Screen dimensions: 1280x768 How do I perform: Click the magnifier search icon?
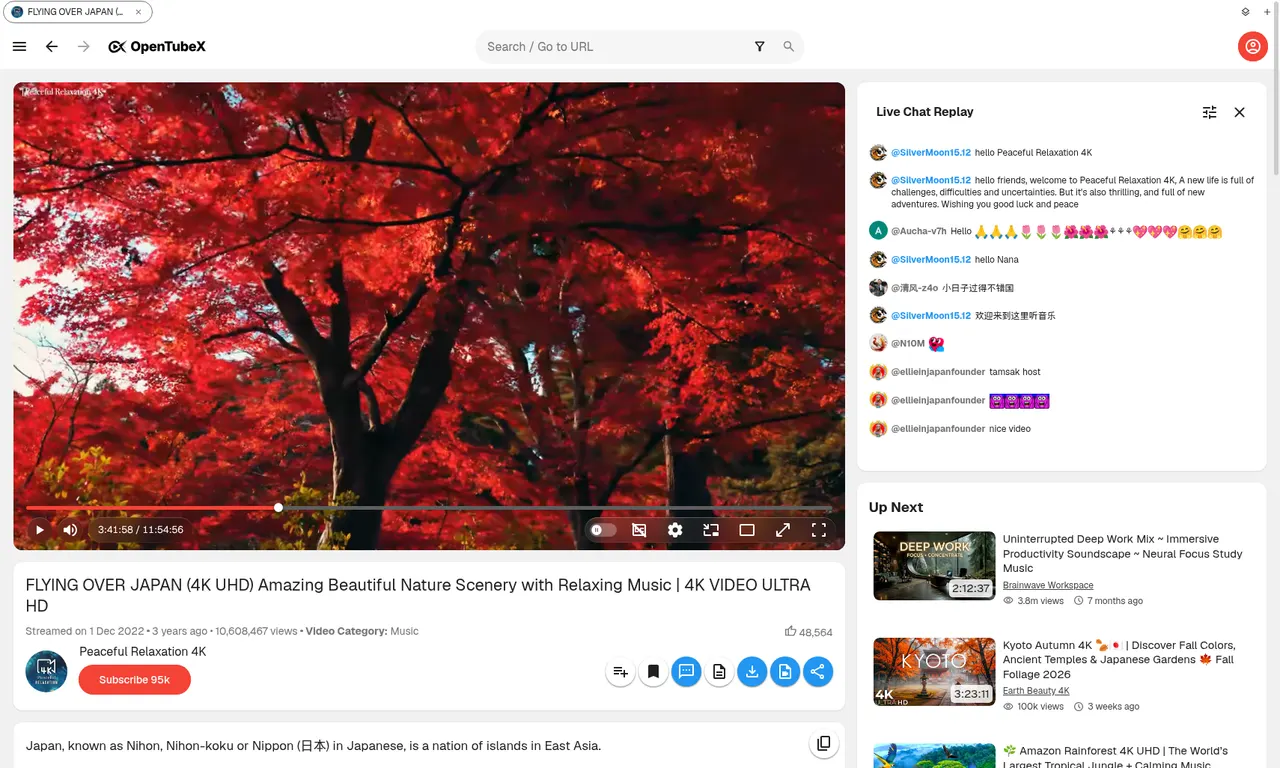[789, 47]
